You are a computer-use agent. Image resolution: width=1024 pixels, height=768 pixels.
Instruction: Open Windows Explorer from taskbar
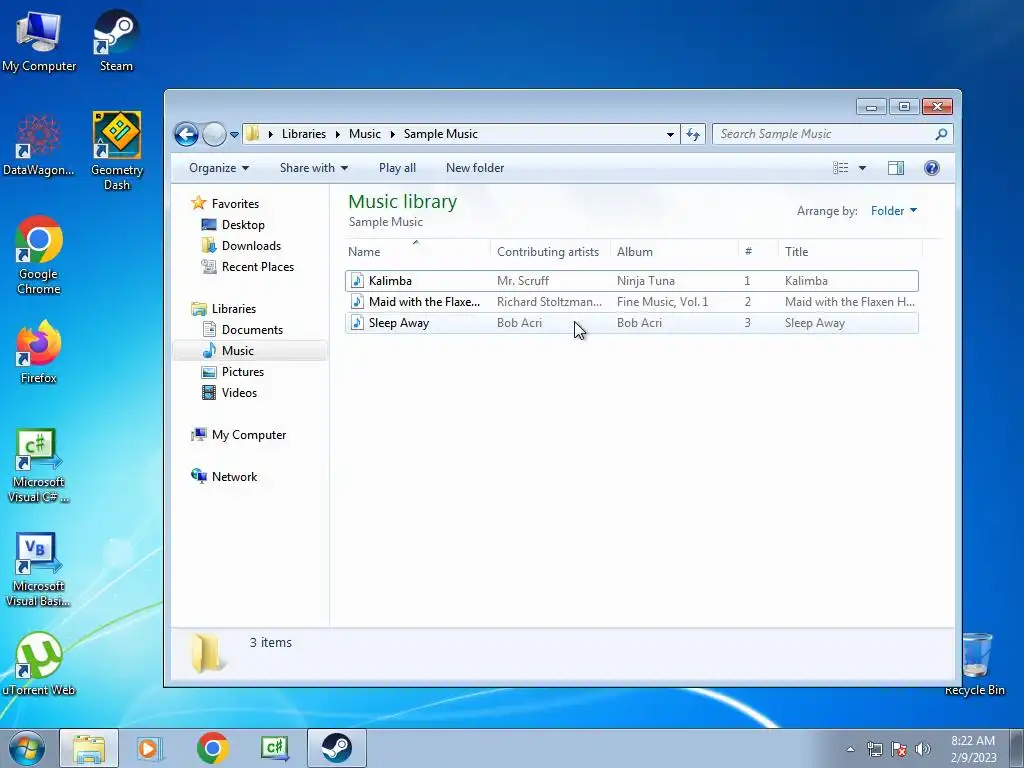89,748
